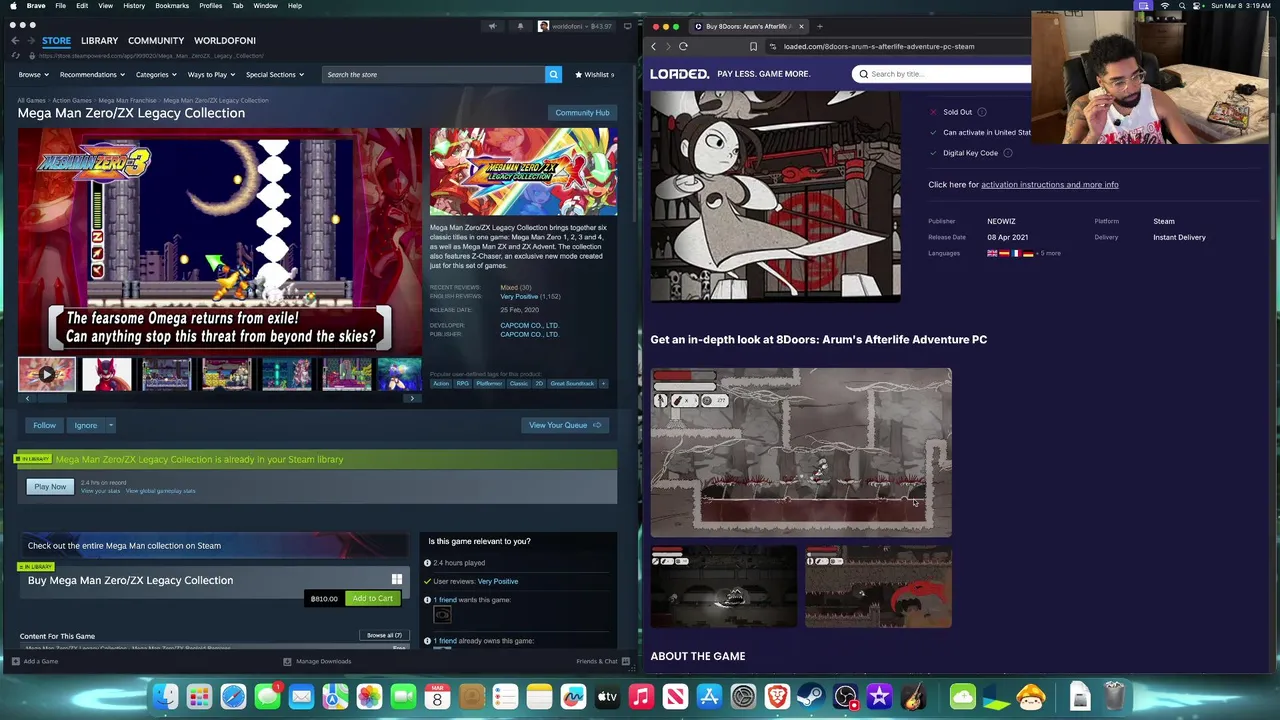This screenshot has width=1280, height=720.
Task: Expand the Categories dropdown
Action: [x=156, y=74]
